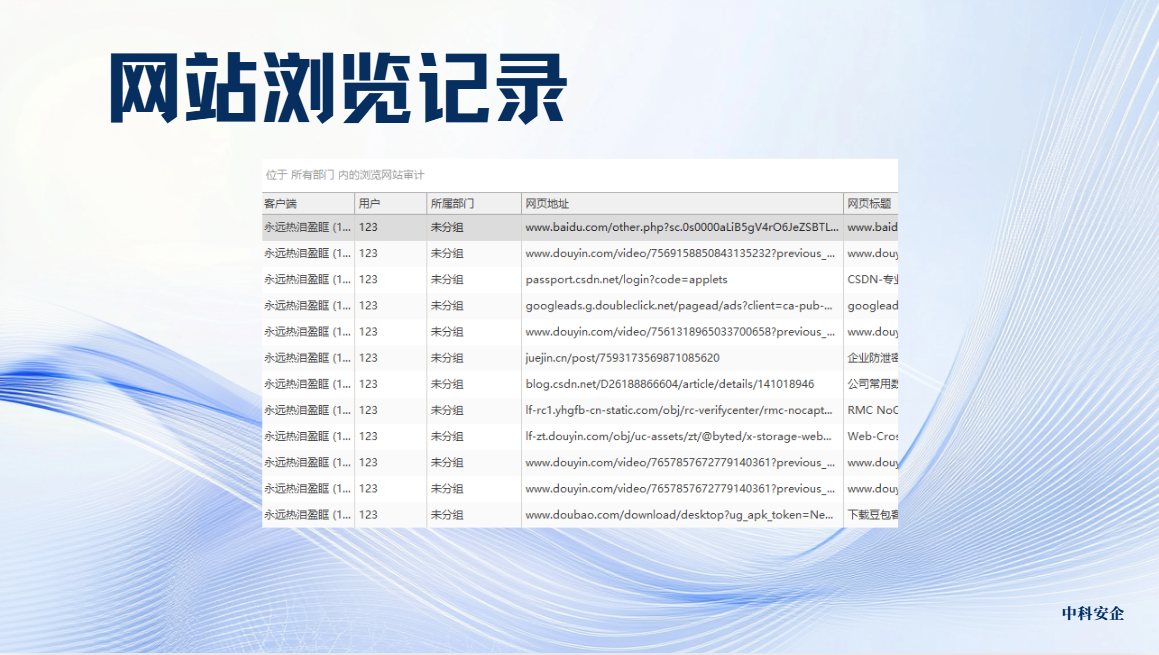Click the 公司常用 page title cell
Image resolution: width=1159 pixels, height=655 pixels.
coord(871,384)
